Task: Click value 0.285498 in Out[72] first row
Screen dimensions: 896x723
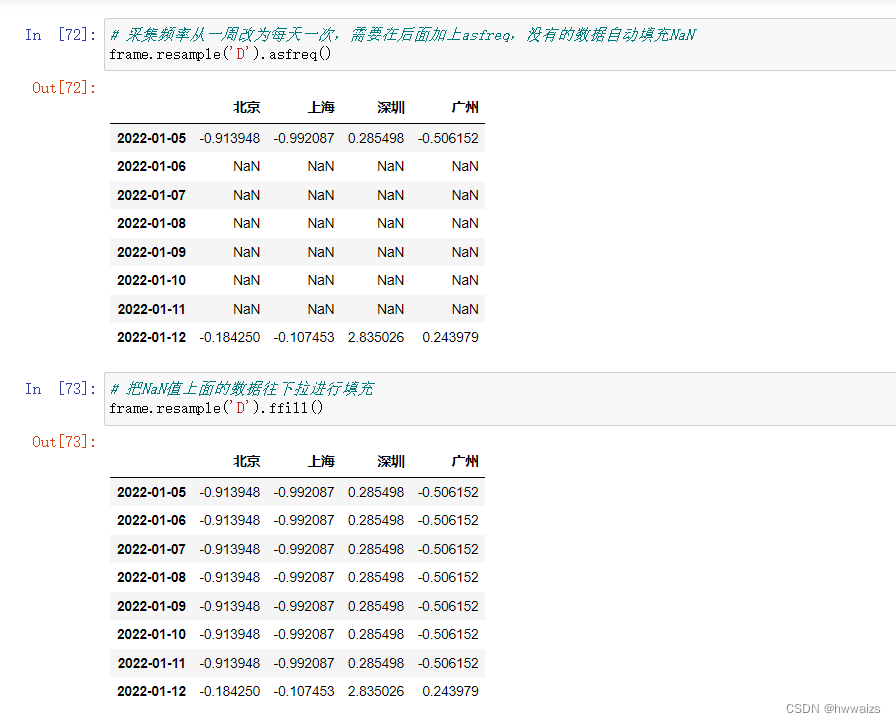Action: coord(376,138)
